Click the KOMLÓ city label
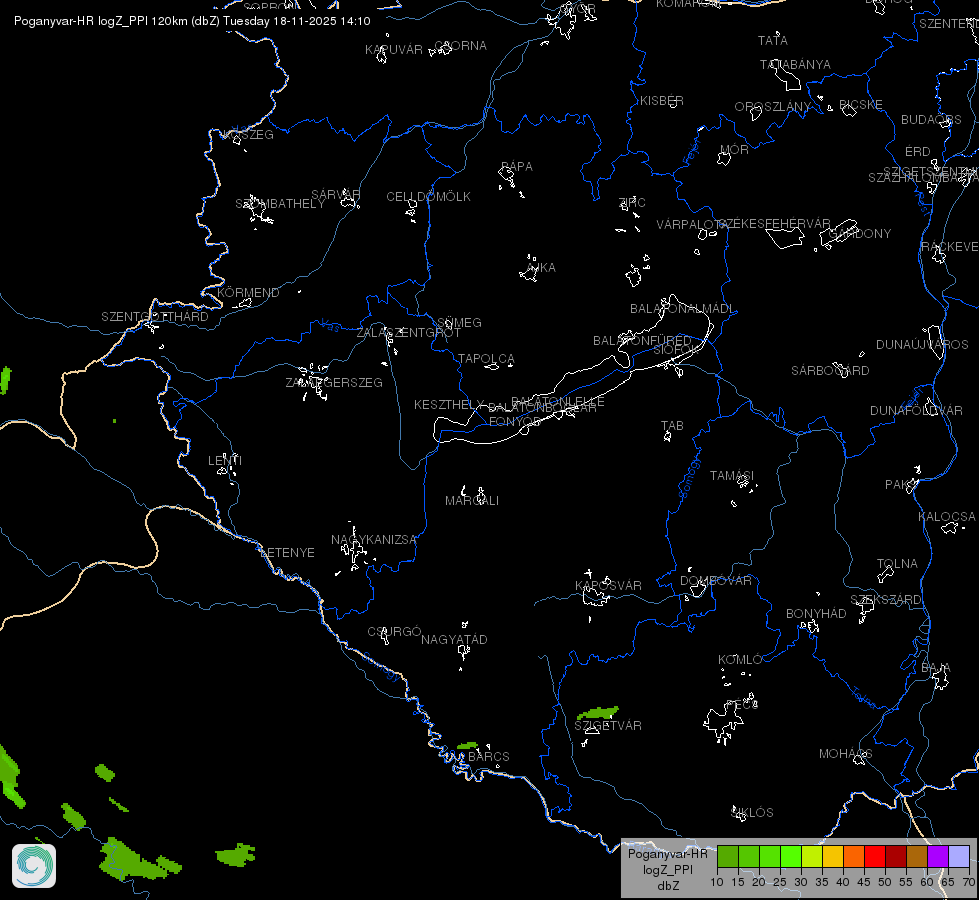This screenshot has width=979, height=900. [x=740, y=660]
